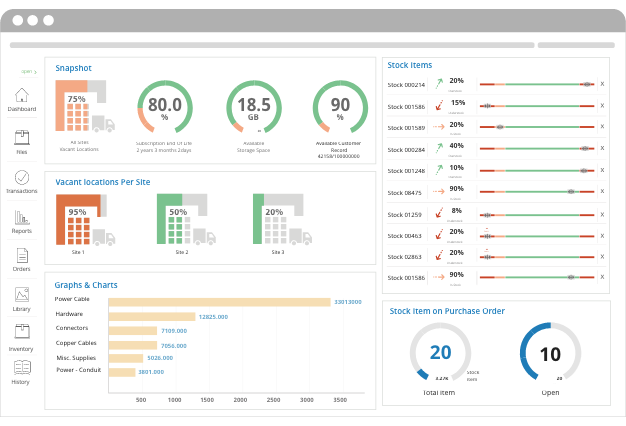Click the Stock 000284 level slider
Viewport: 626px width, 426px height.
[536, 149]
